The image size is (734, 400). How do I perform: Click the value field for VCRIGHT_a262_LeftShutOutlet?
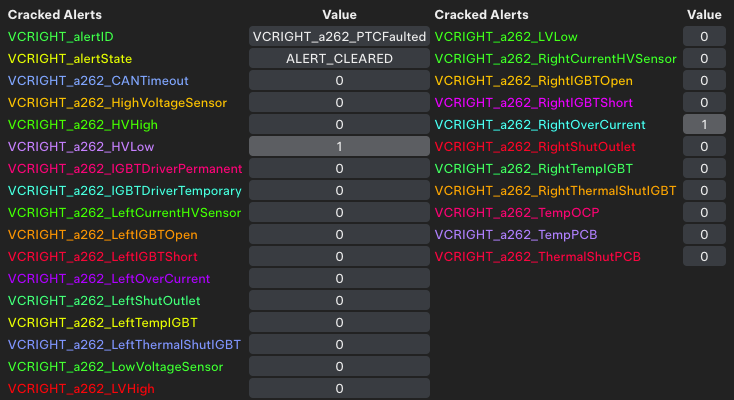(339, 300)
